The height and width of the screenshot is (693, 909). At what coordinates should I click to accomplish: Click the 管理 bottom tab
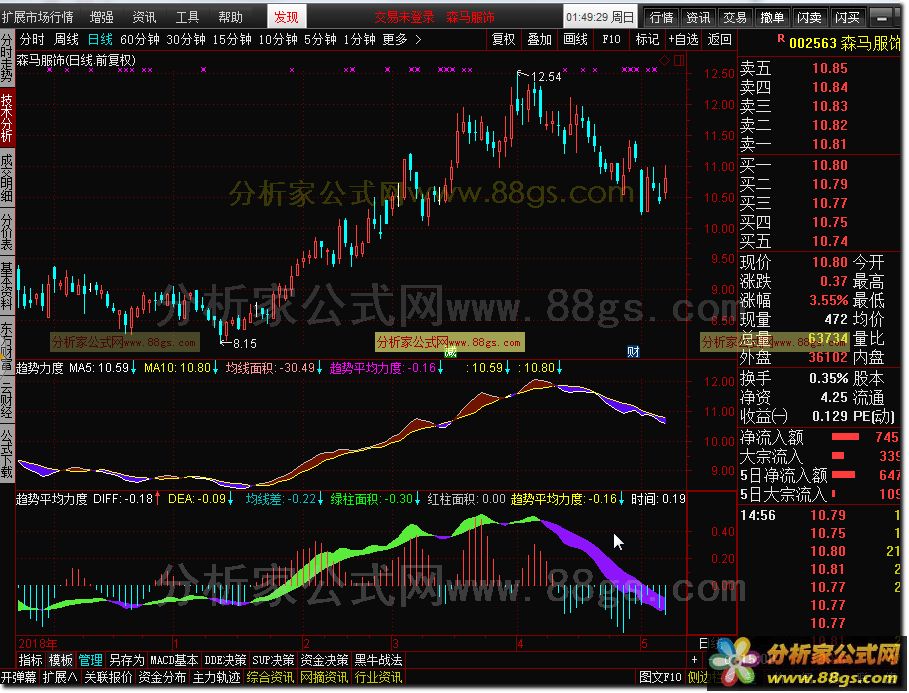[90, 660]
